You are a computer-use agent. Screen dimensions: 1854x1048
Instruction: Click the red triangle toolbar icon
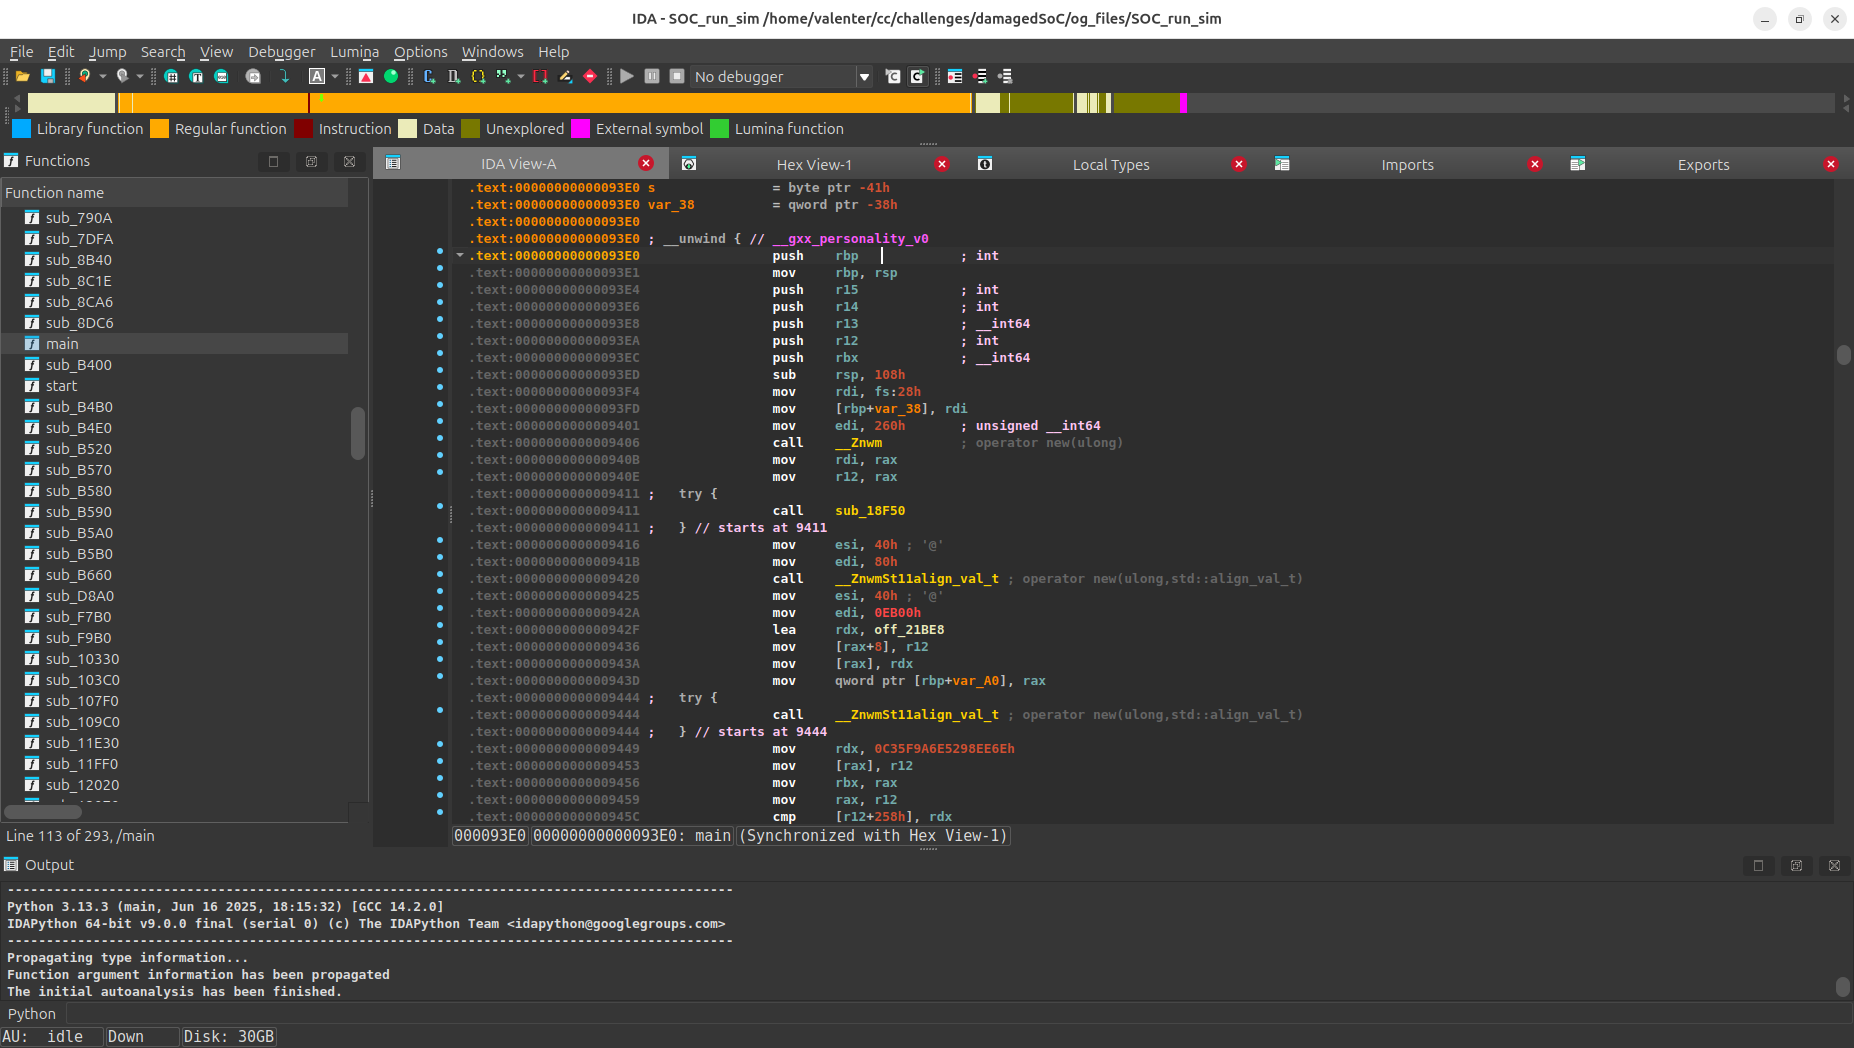(366, 76)
